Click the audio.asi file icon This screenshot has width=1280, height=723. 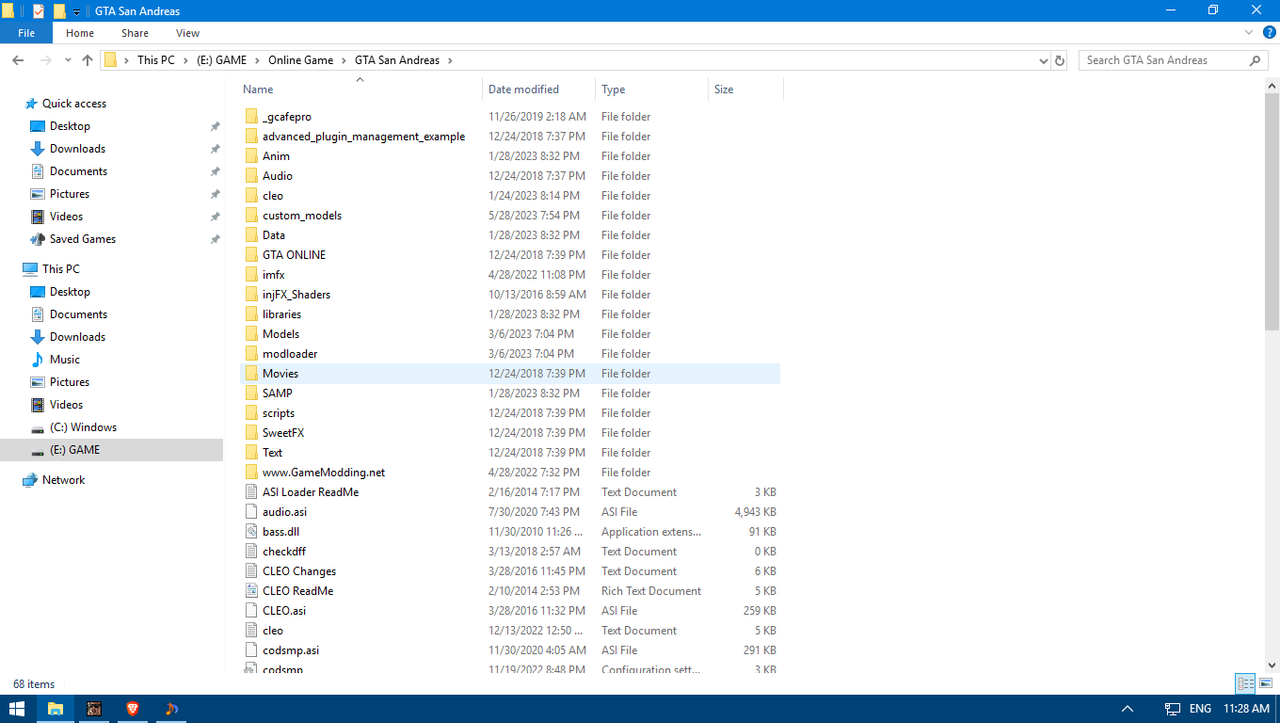point(252,512)
